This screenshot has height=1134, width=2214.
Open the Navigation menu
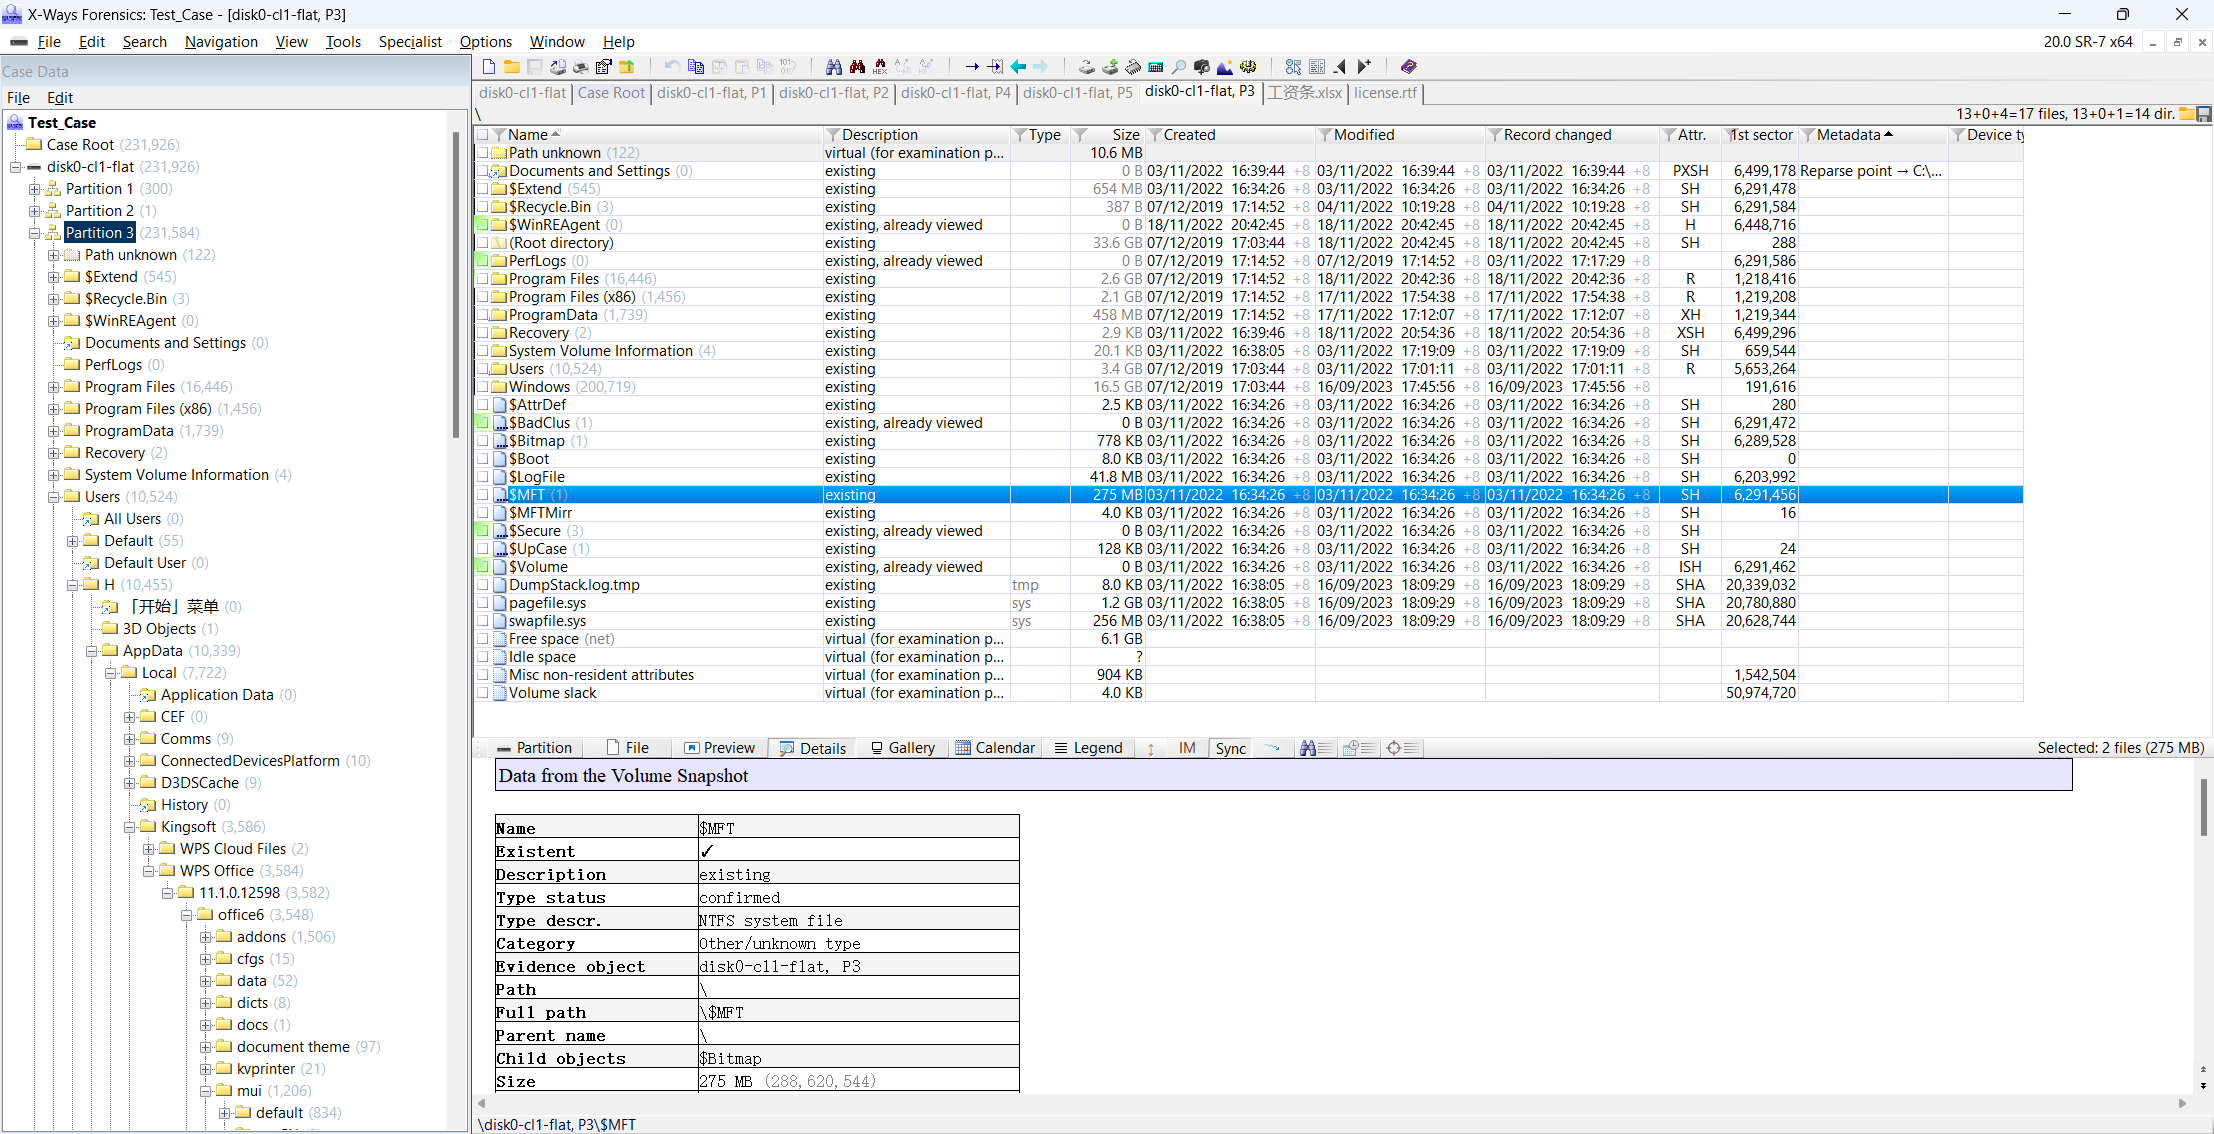[x=221, y=42]
